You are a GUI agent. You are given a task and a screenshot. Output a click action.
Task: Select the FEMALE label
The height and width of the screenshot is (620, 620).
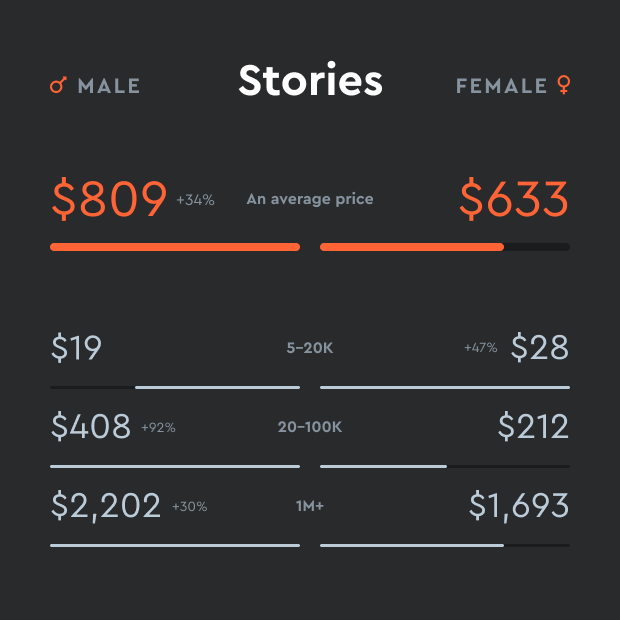[501, 87]
